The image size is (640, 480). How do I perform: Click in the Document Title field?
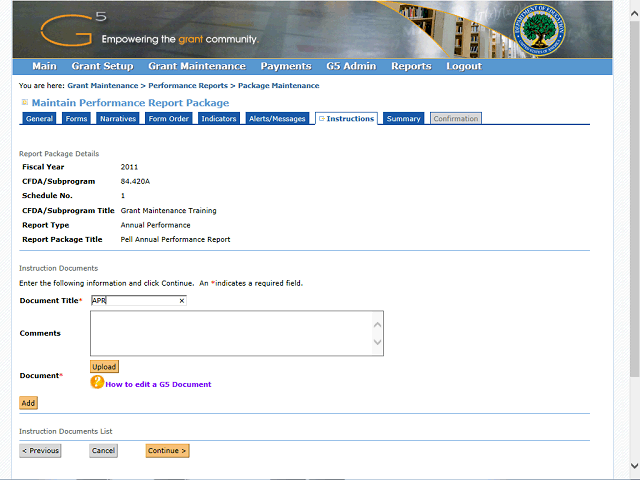click(138, 301)
